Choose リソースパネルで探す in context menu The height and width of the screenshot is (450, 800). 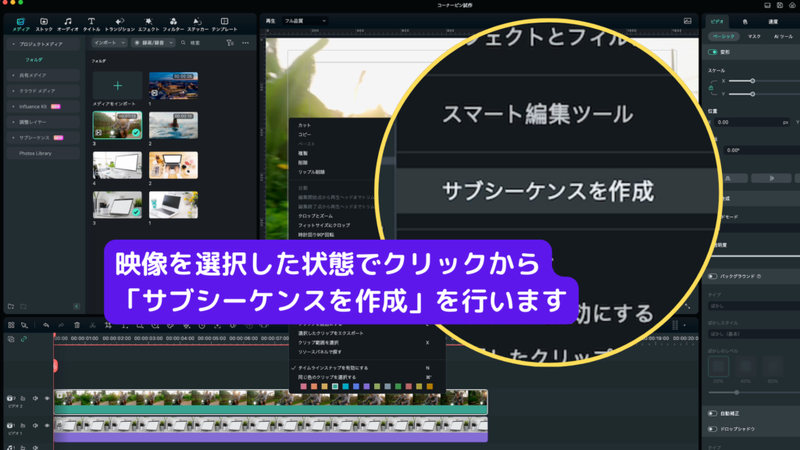[320, 352]
